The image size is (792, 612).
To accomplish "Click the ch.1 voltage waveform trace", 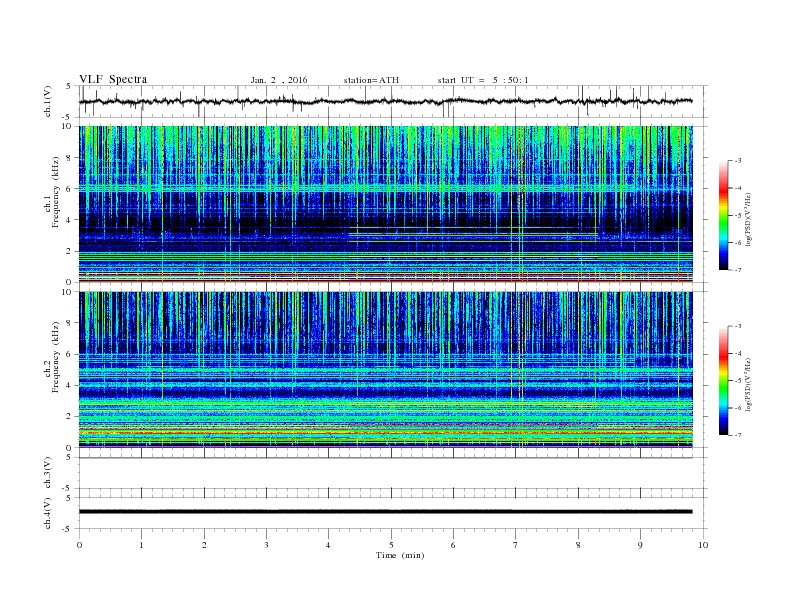I will point(385,101).
